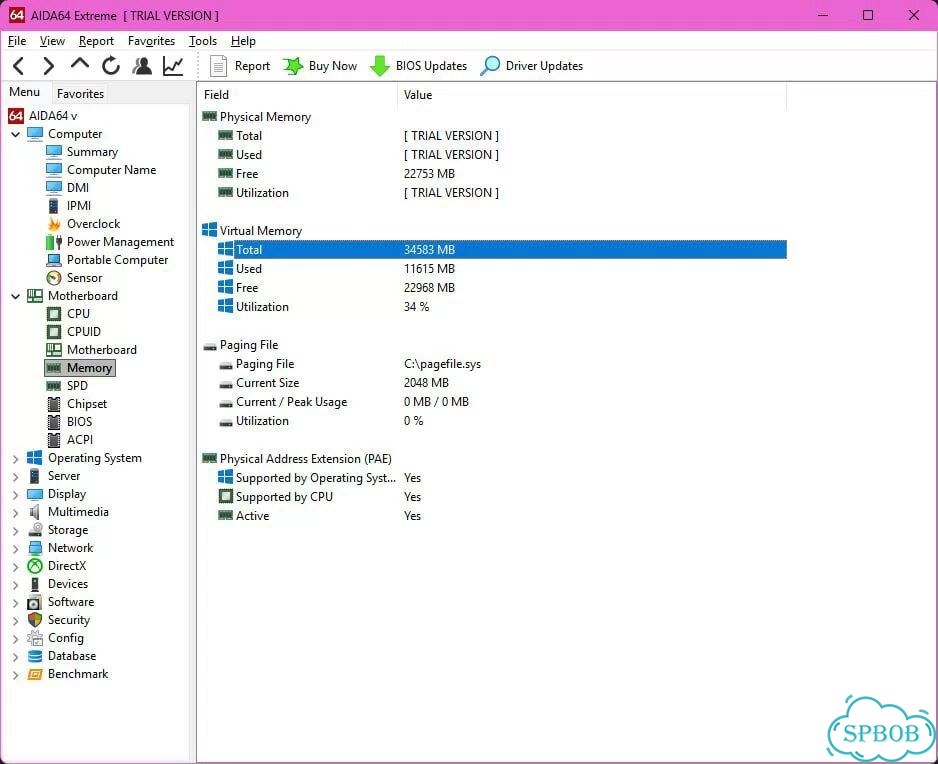Click the Report document icon in the toolbar
Image resolution: width=938 pixels, height=764 pixels.
[218, 66]
